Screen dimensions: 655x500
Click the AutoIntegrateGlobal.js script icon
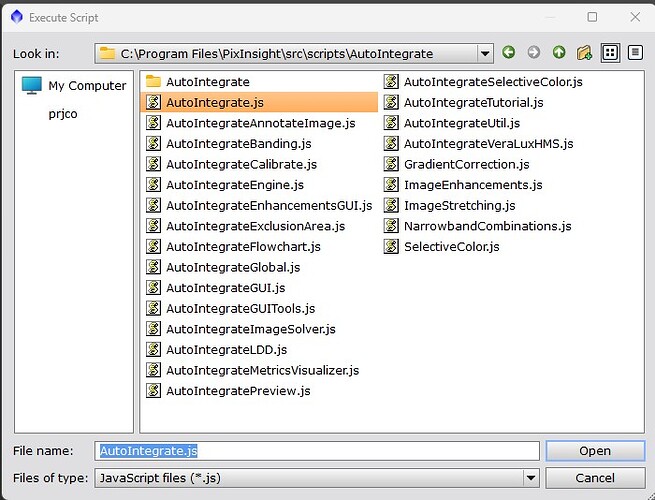click(x=153, y=267)
